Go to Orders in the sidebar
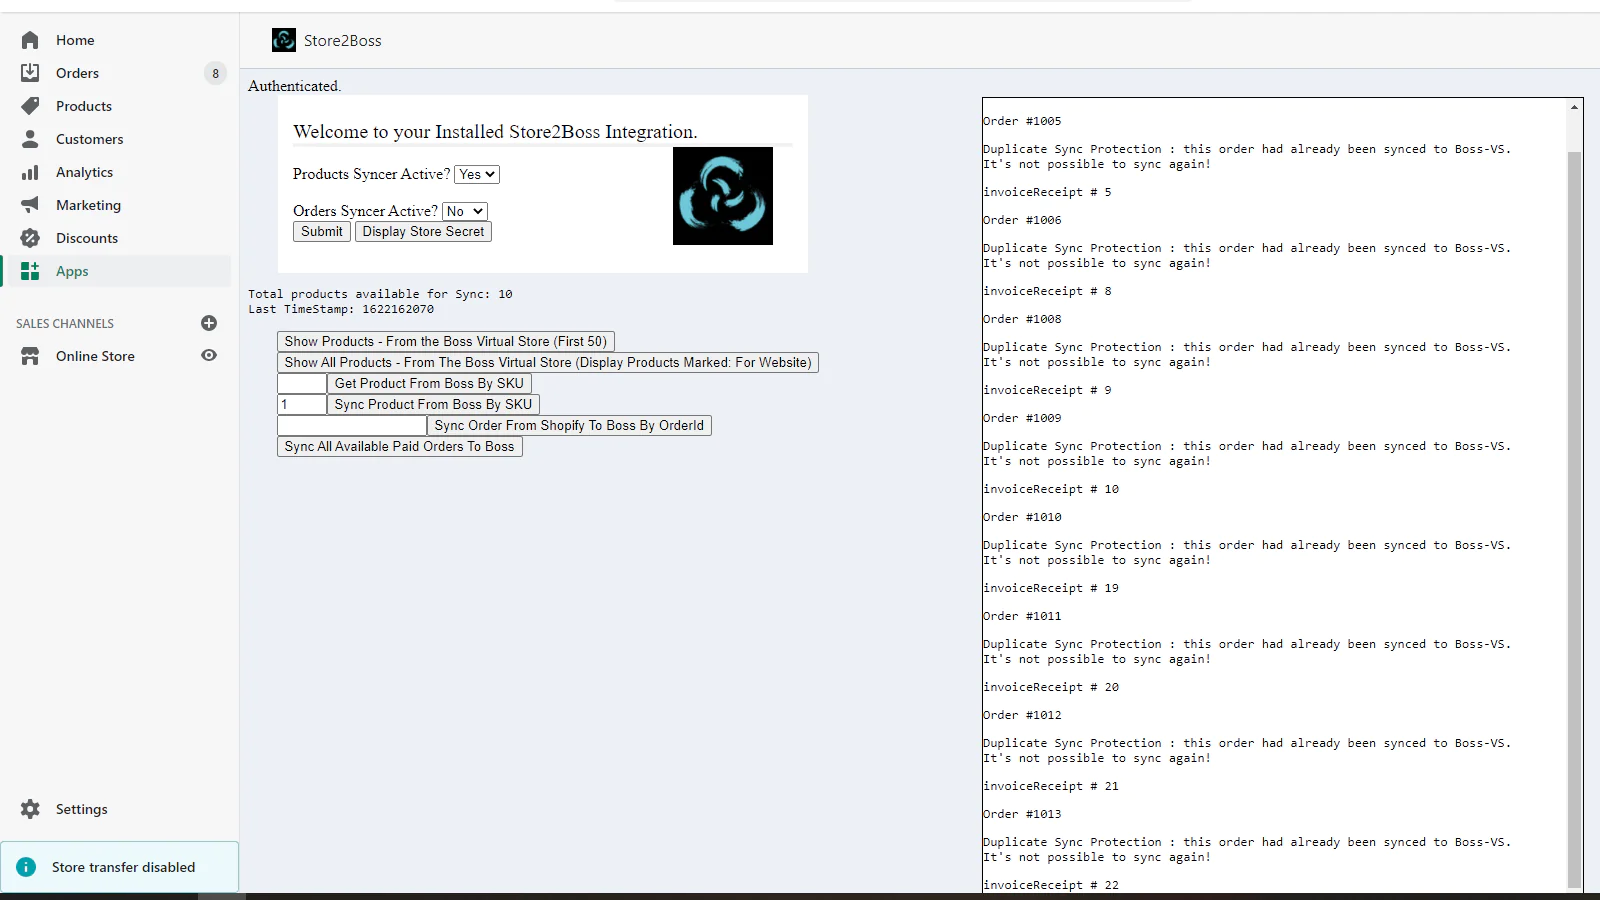1600x900 pixels. pos(77,73)
